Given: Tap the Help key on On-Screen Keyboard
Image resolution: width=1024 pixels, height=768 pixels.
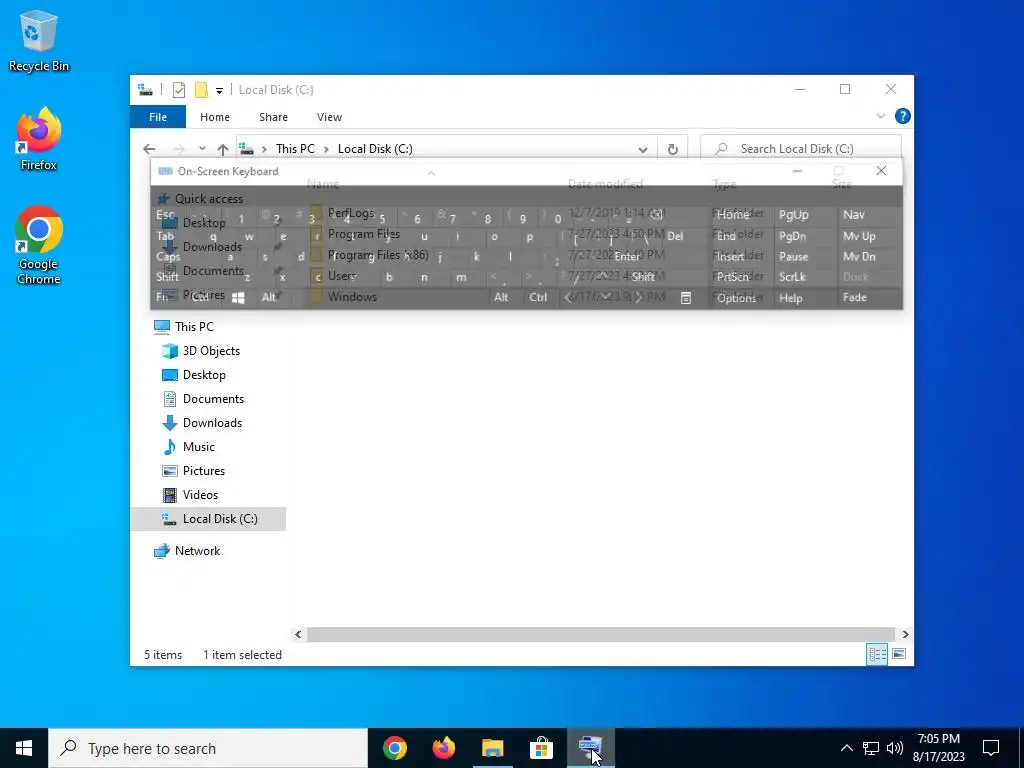Looking at the screenshot, I should tap(790, 298).
